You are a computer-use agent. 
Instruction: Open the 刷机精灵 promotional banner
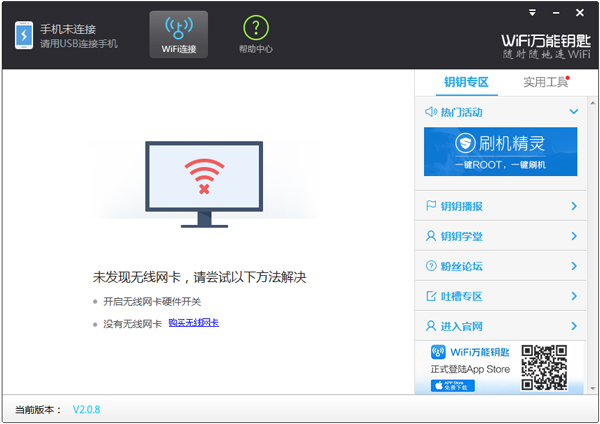tap(500, 152)
